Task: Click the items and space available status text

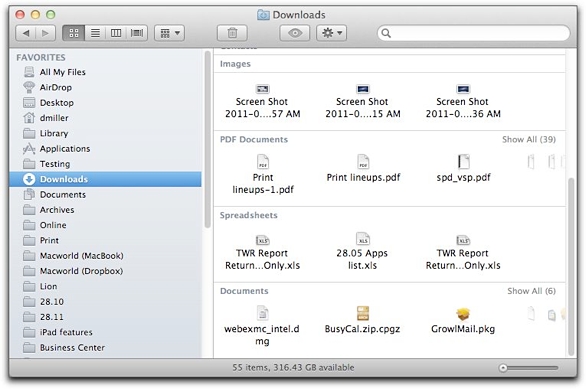Action: pos(293,368)
